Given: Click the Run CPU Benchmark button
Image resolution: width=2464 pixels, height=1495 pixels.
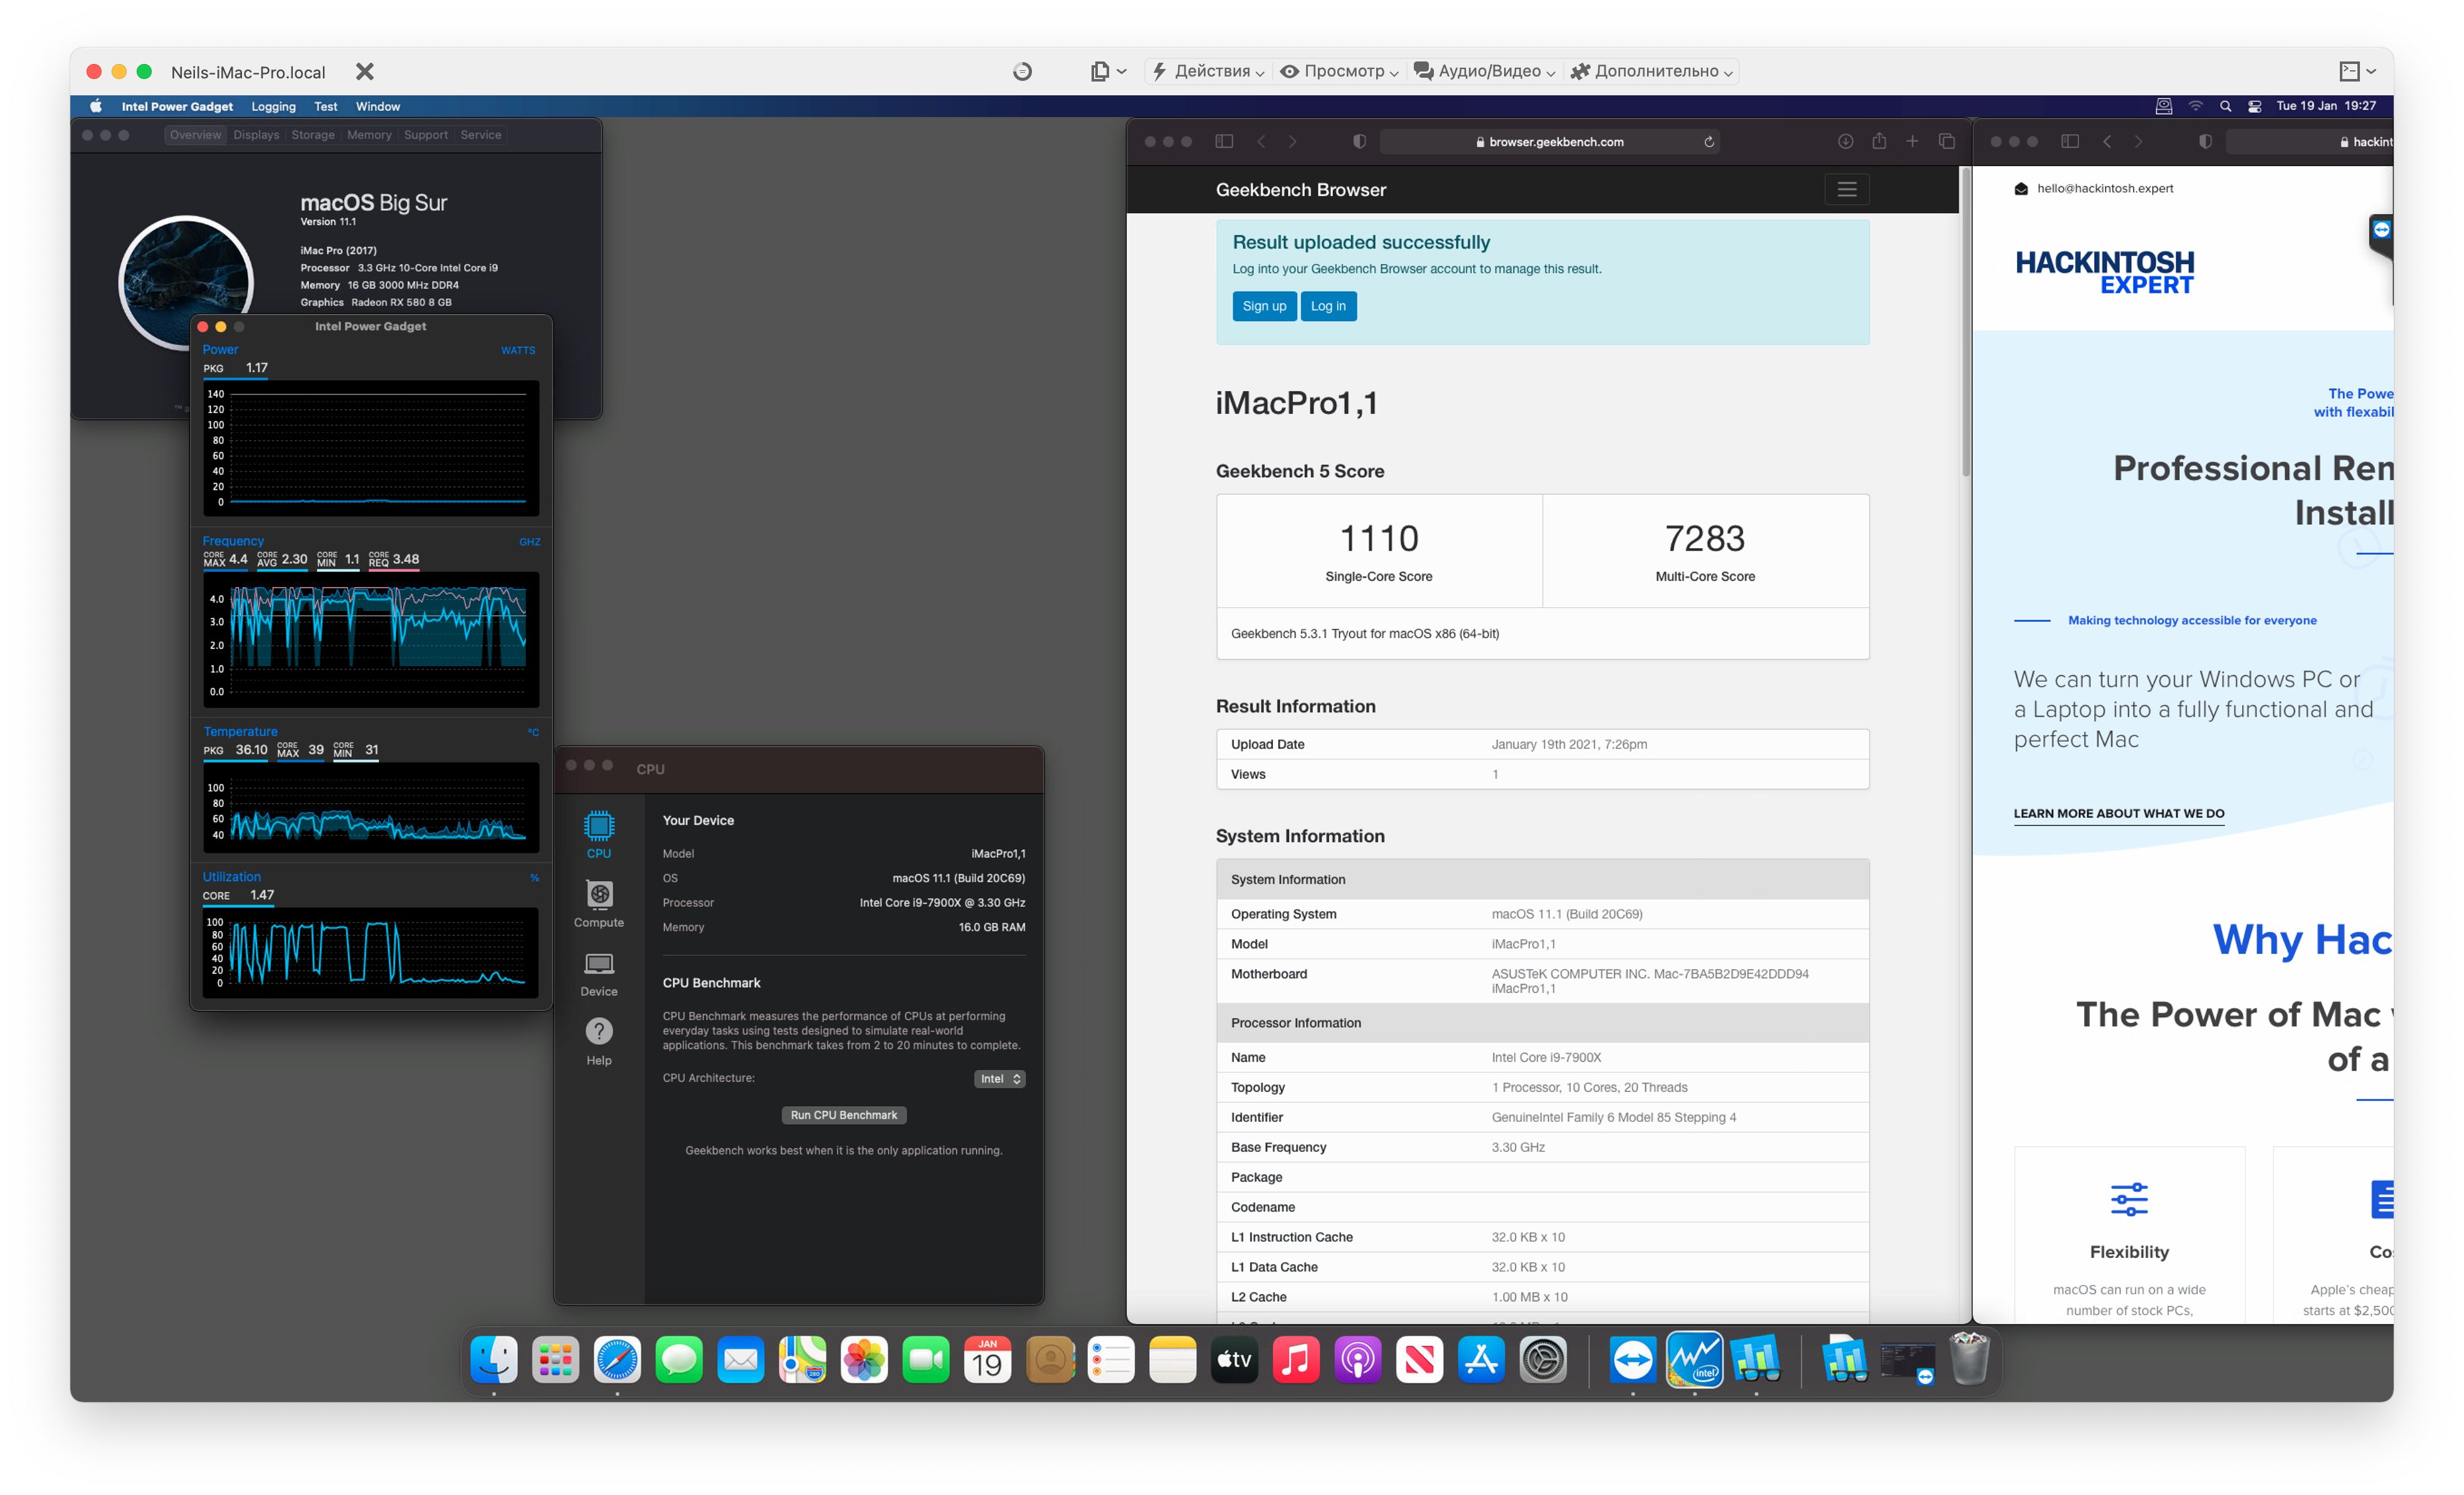Looking at the screenshot, I should click(x=843, y=1114).
